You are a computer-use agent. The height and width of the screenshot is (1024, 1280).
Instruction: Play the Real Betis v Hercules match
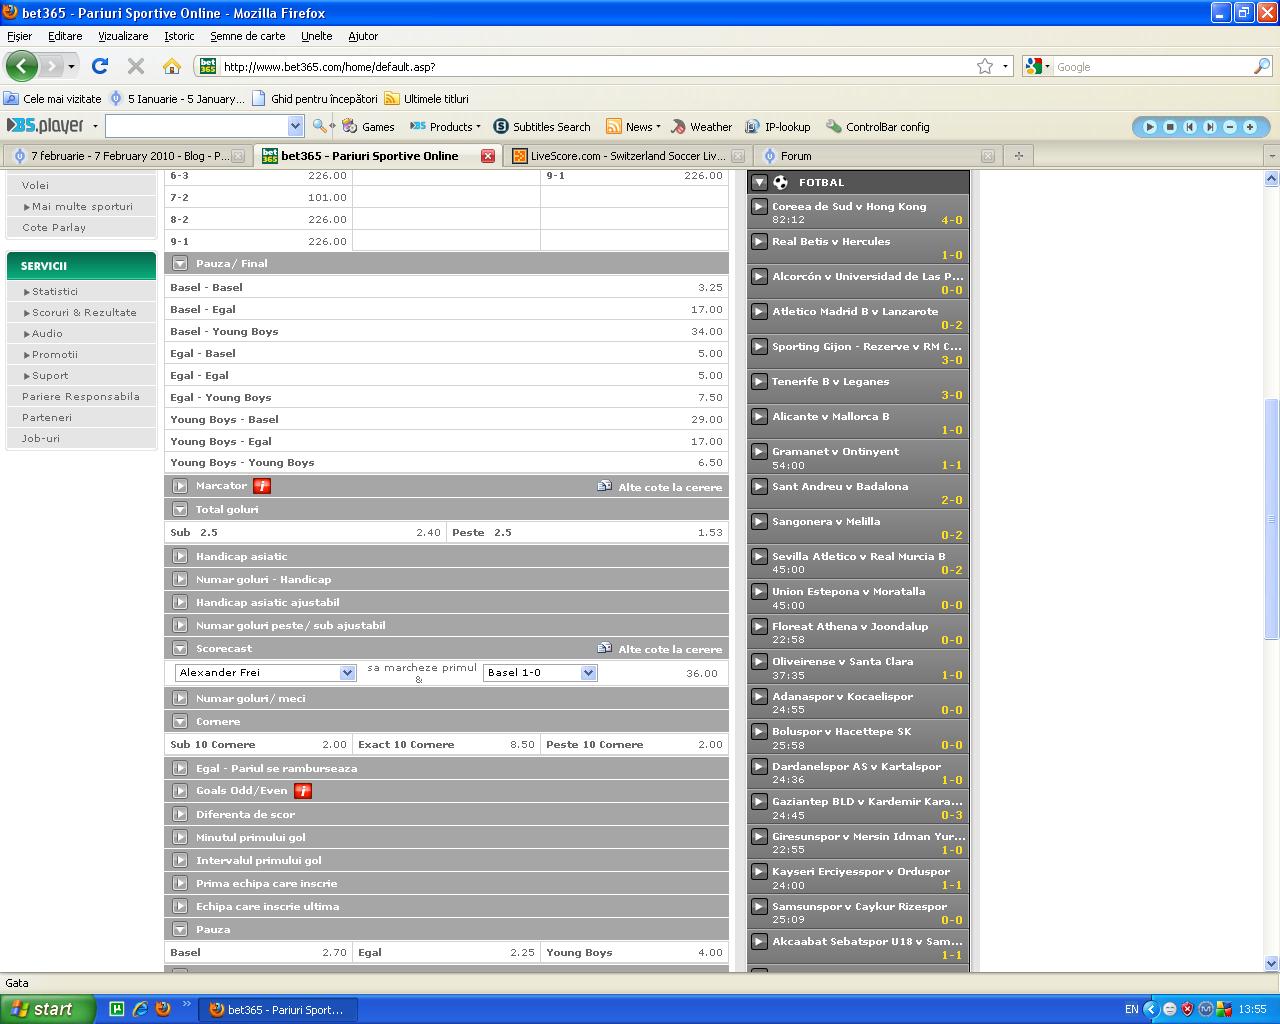(x=760, y=241)
